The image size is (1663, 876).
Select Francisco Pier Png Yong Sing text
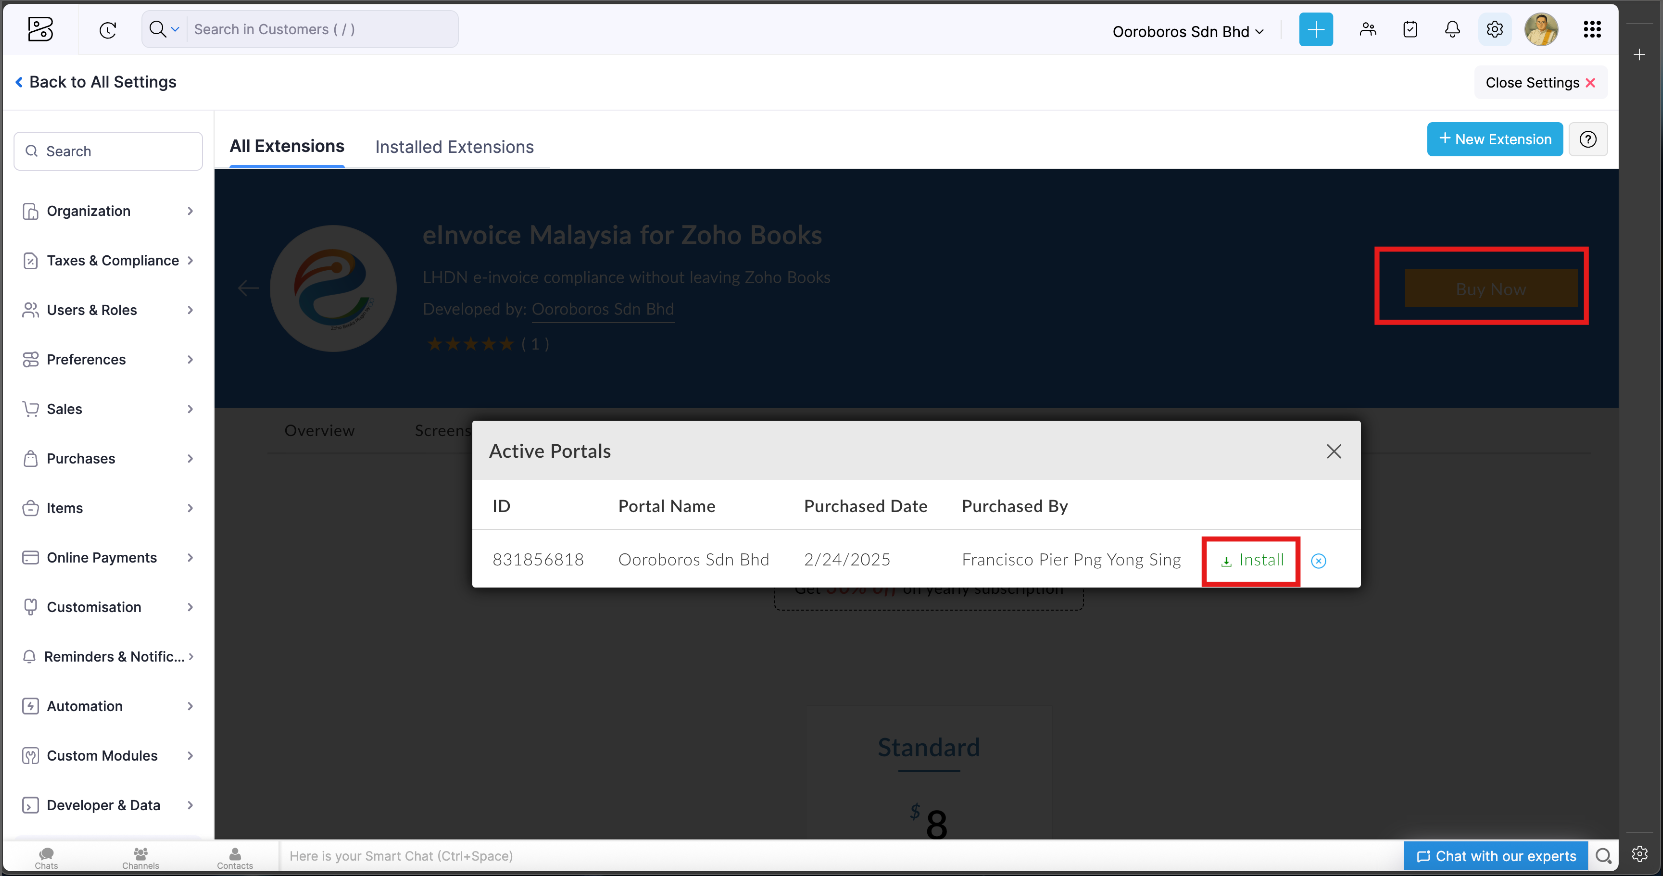click(1071, 560)
